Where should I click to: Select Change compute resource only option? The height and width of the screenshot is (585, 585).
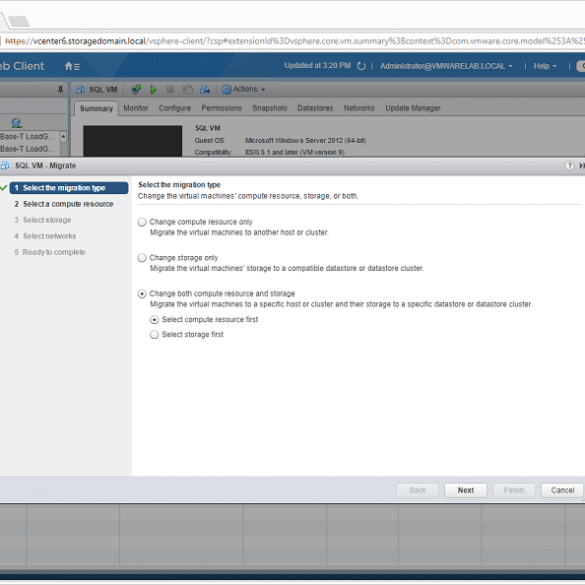point(142,222)
